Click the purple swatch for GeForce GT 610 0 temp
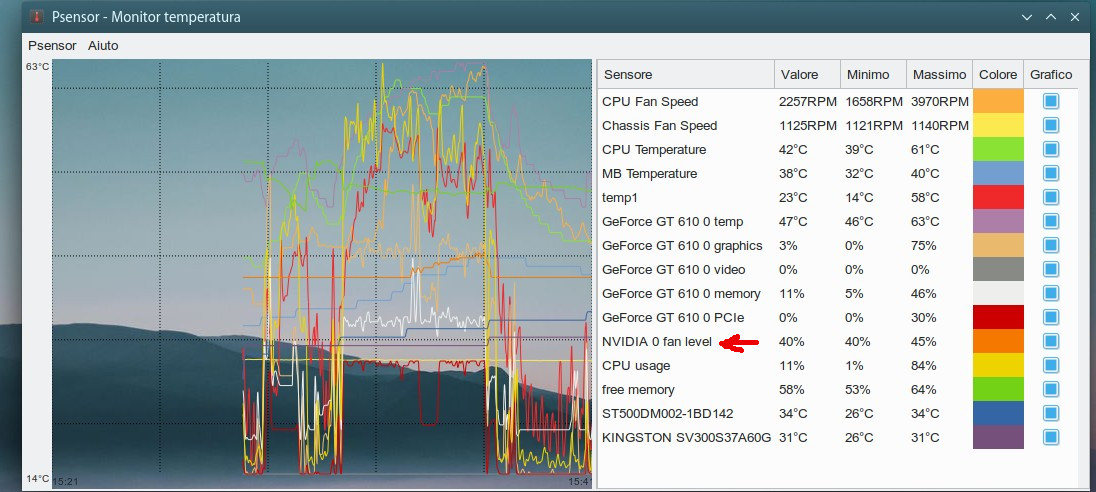1096x492 pixels. [x=998, y=222]
